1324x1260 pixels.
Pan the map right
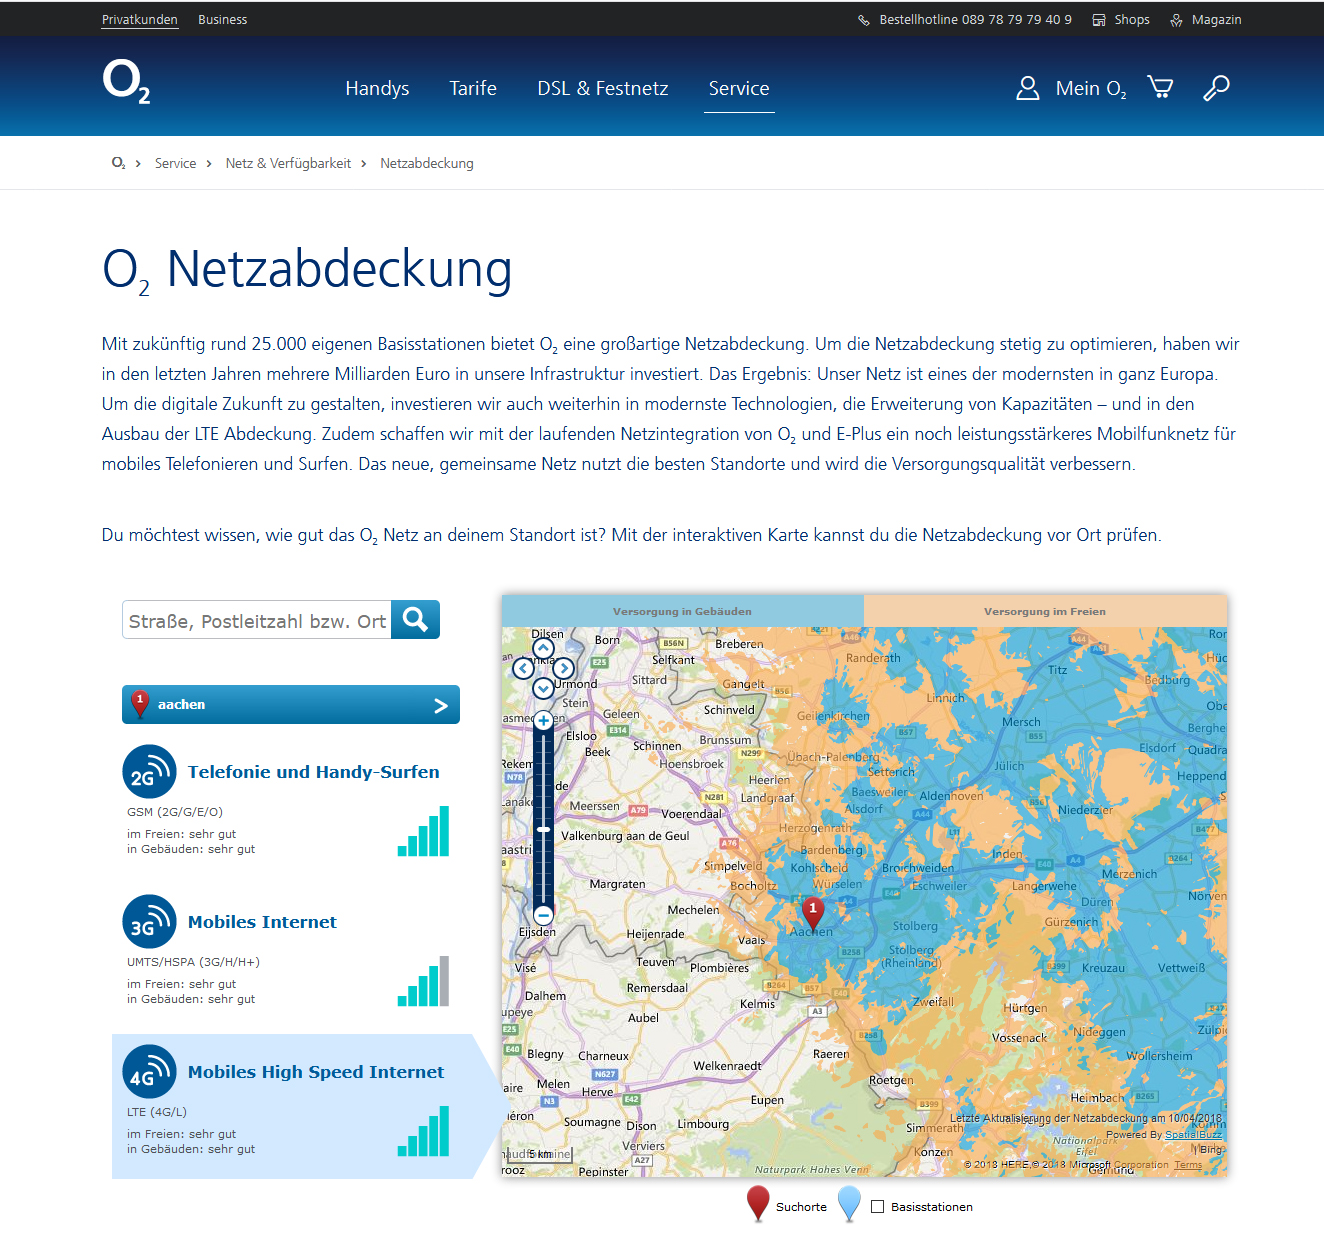[x=564, y=668]
